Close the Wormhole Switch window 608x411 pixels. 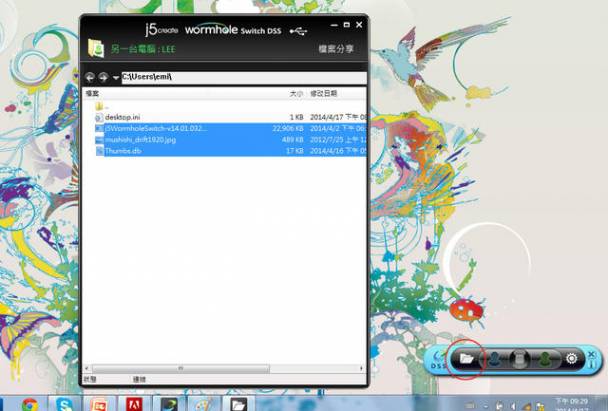pos(359,25)
